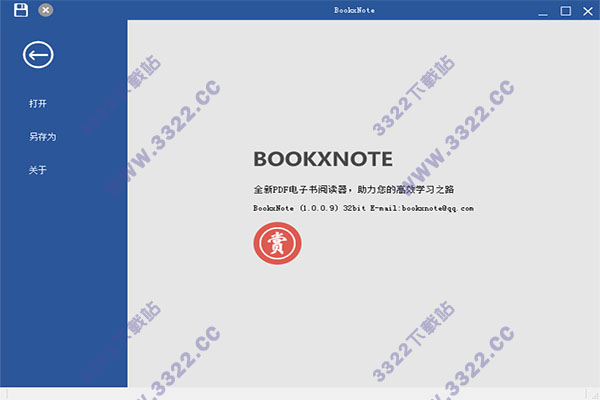Click the gray round X icon
600x400 pixels.
point(46,10)
